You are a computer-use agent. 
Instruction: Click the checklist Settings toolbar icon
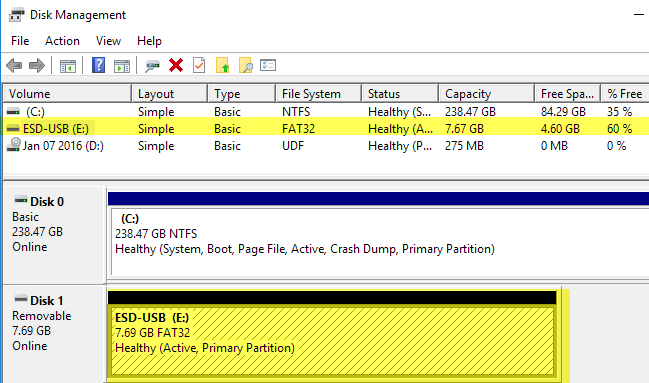point(268,65)
